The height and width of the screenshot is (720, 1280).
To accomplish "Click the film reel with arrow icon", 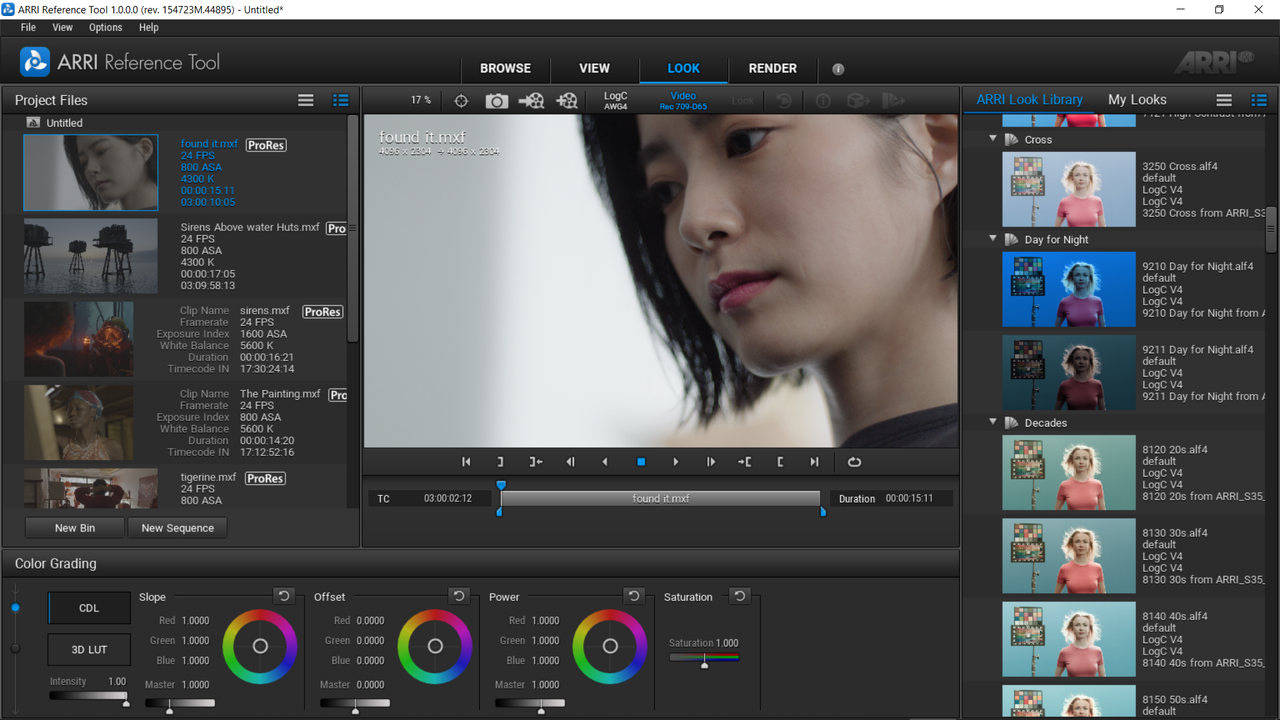I will point(531,100).
